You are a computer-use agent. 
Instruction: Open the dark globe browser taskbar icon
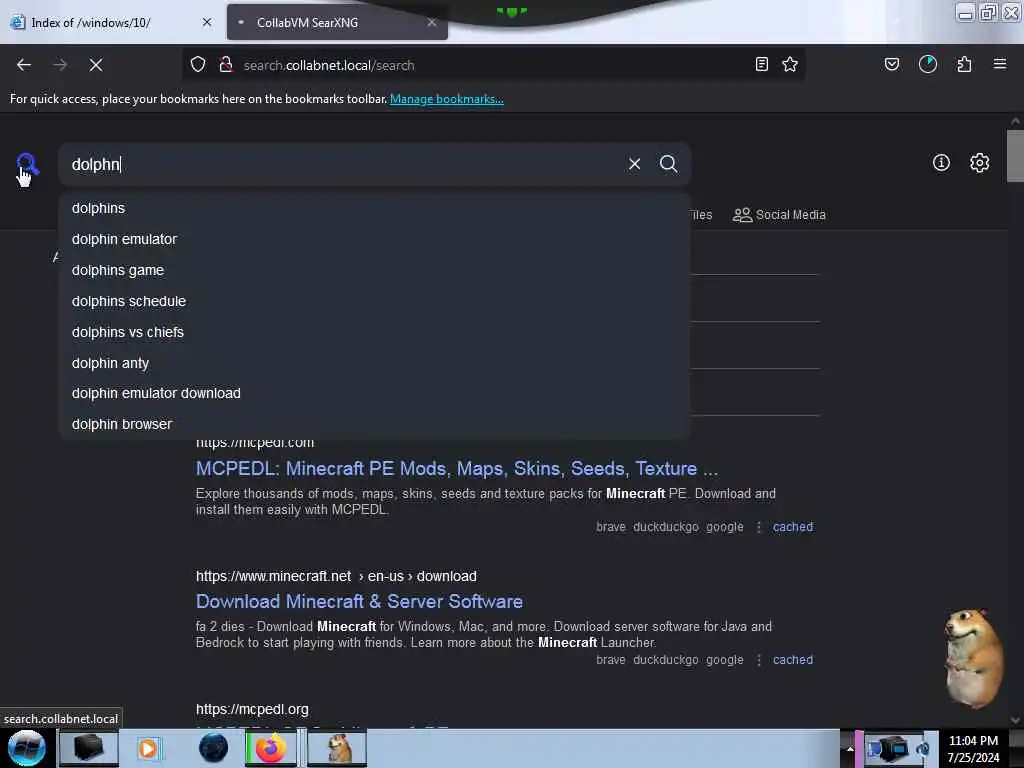click(214, 748)
